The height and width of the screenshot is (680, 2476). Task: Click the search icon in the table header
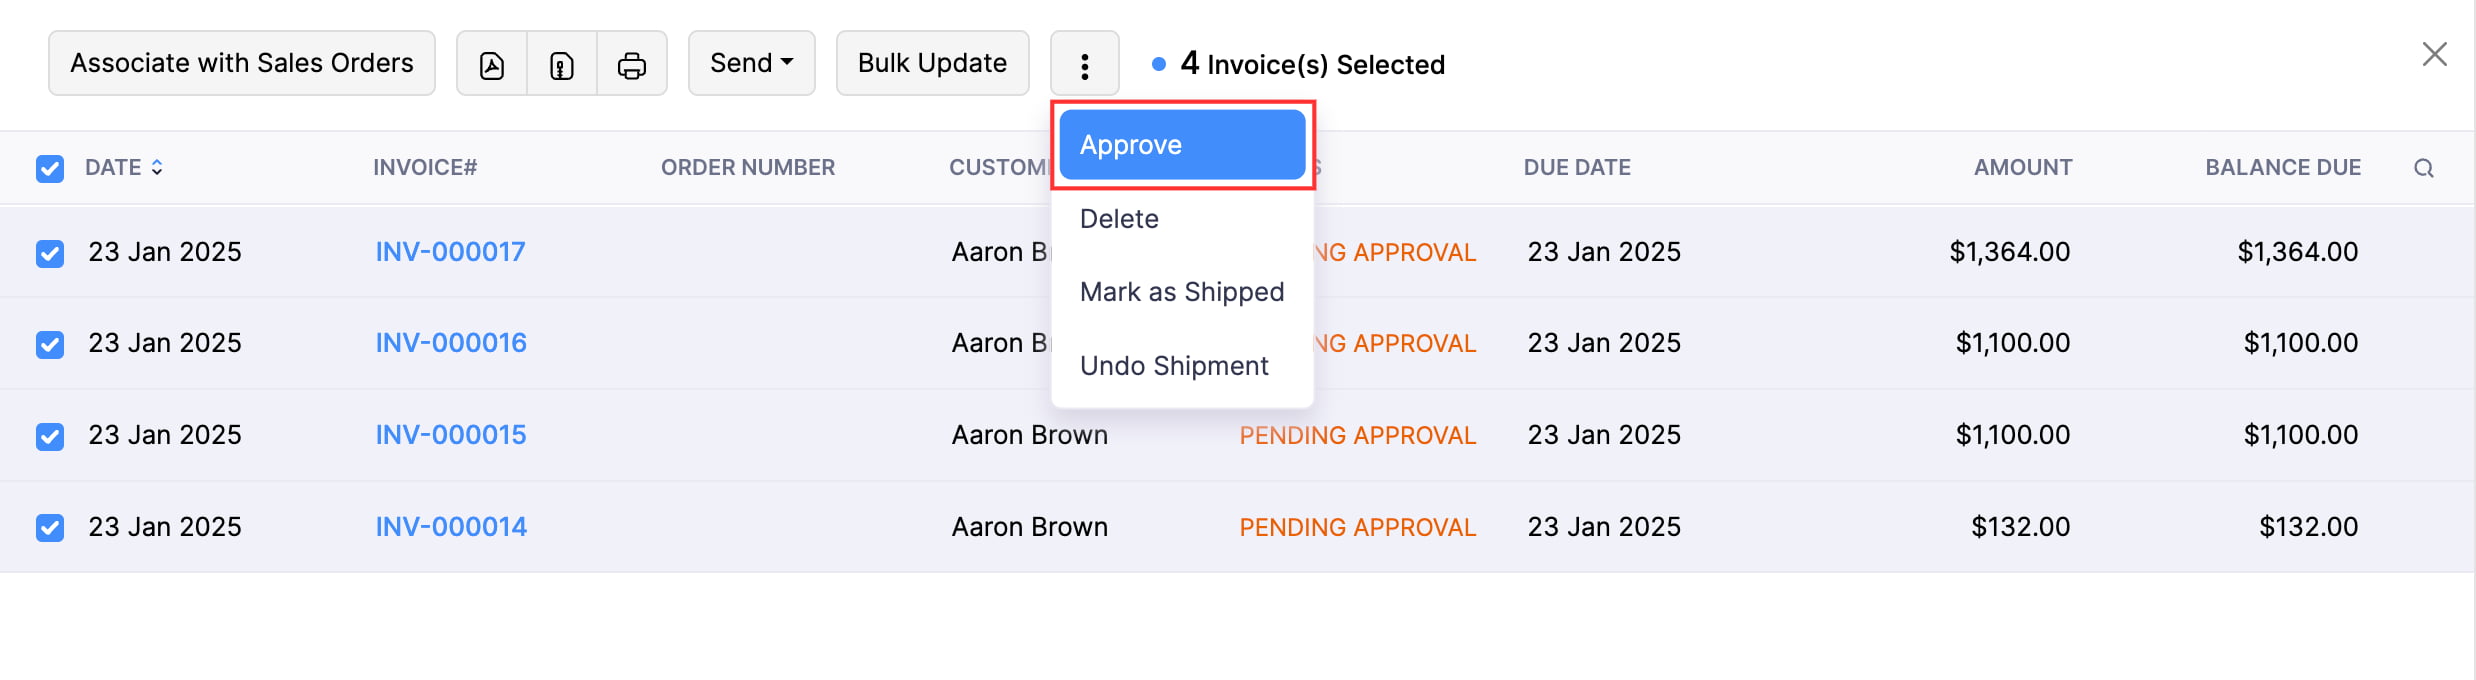tap(2424, 167)
